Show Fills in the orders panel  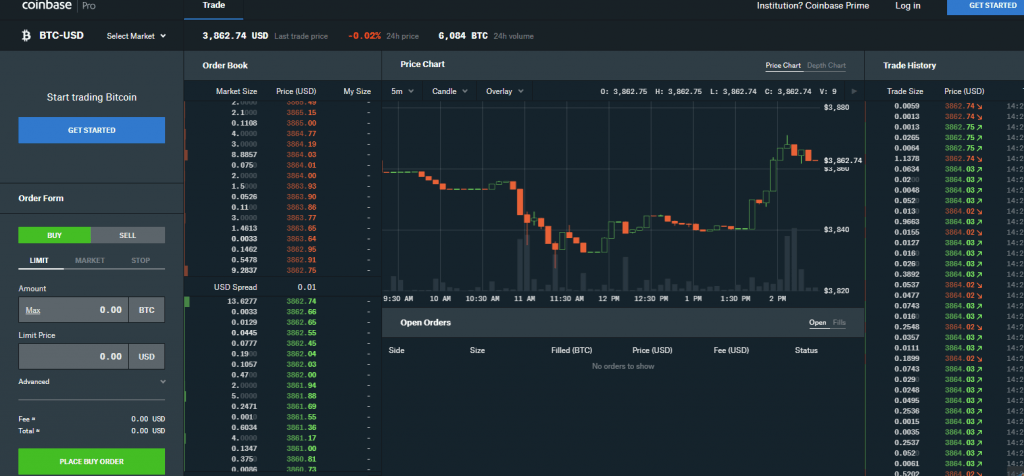click(839, 323)
